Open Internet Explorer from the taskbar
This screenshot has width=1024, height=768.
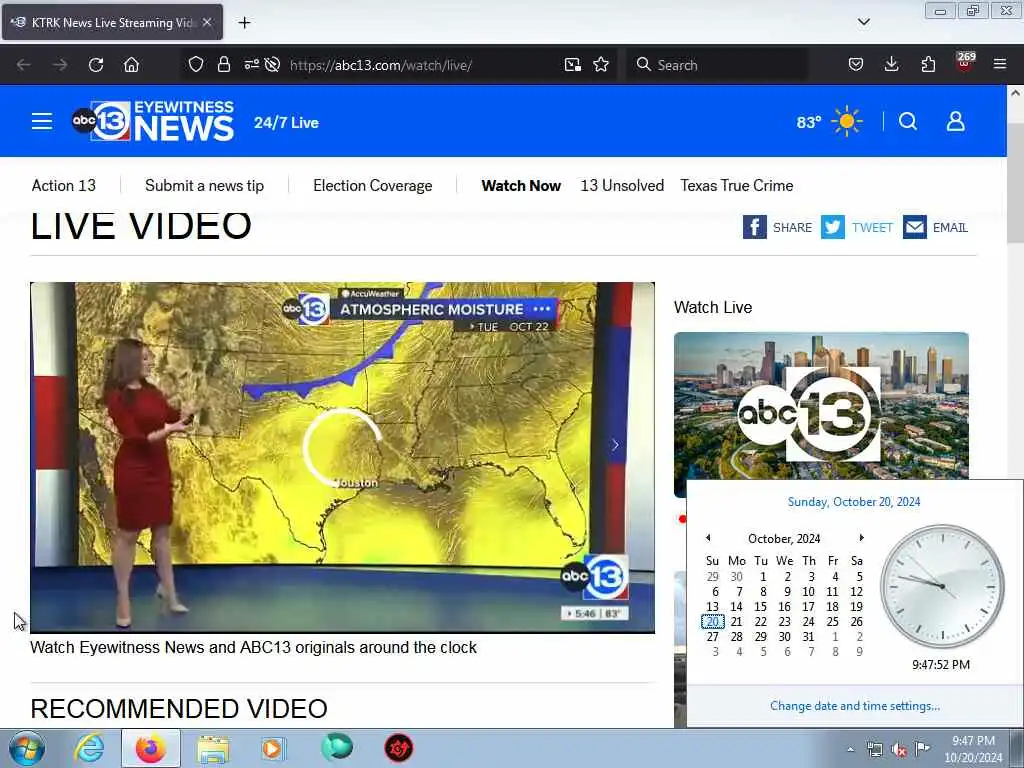[89, 748]
